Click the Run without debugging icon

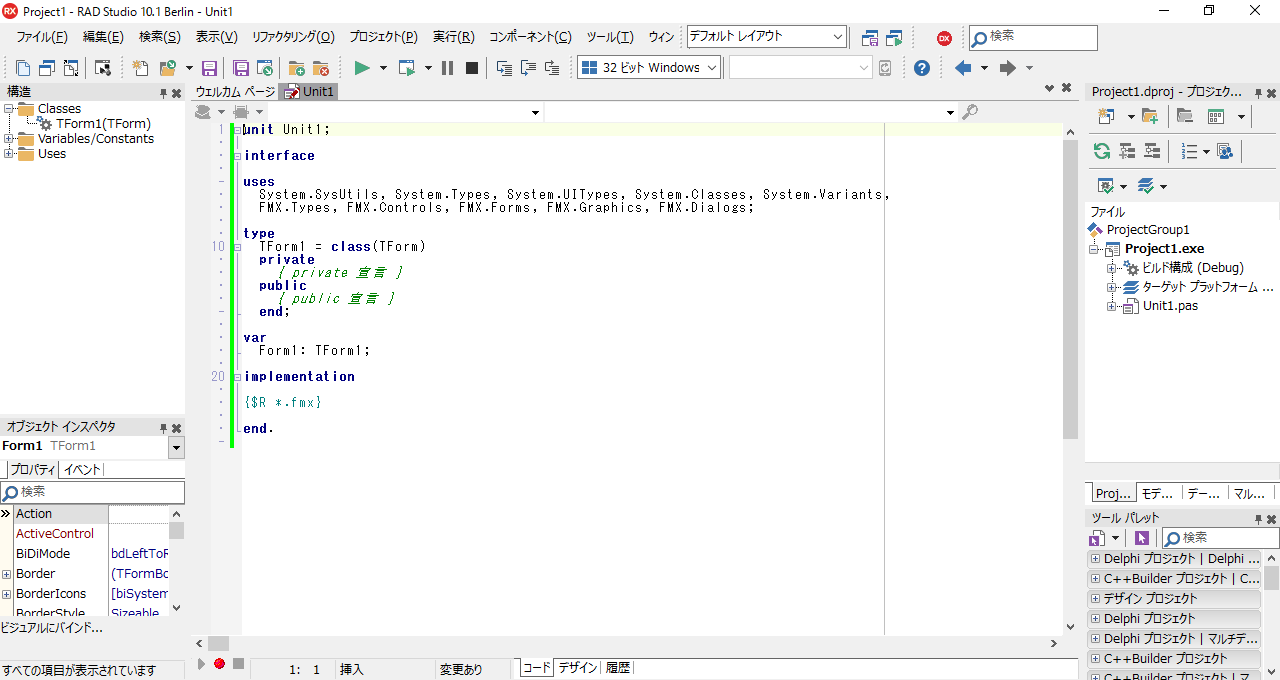[x=406, y=68]
